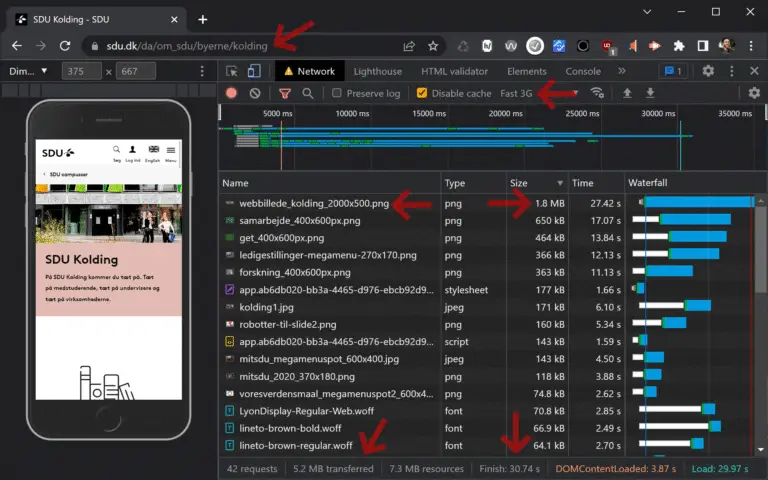This screenshot has height=480, width=768.
Task: Click the SDU logo on mobile page
Action: [x=58, y=153]
